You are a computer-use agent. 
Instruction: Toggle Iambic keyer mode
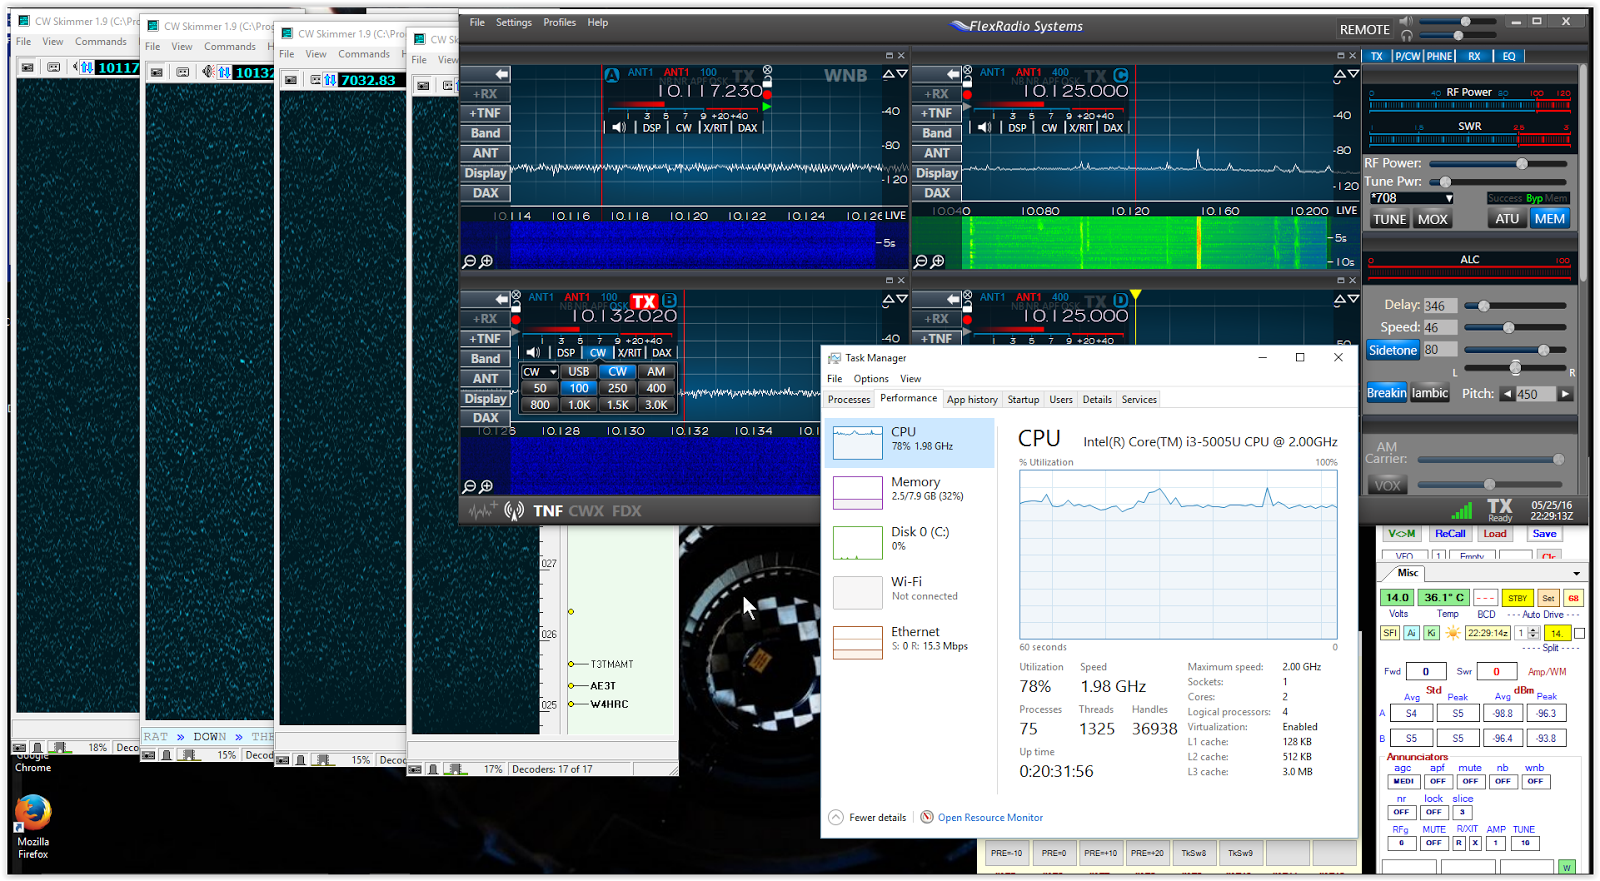[1430, 393]
